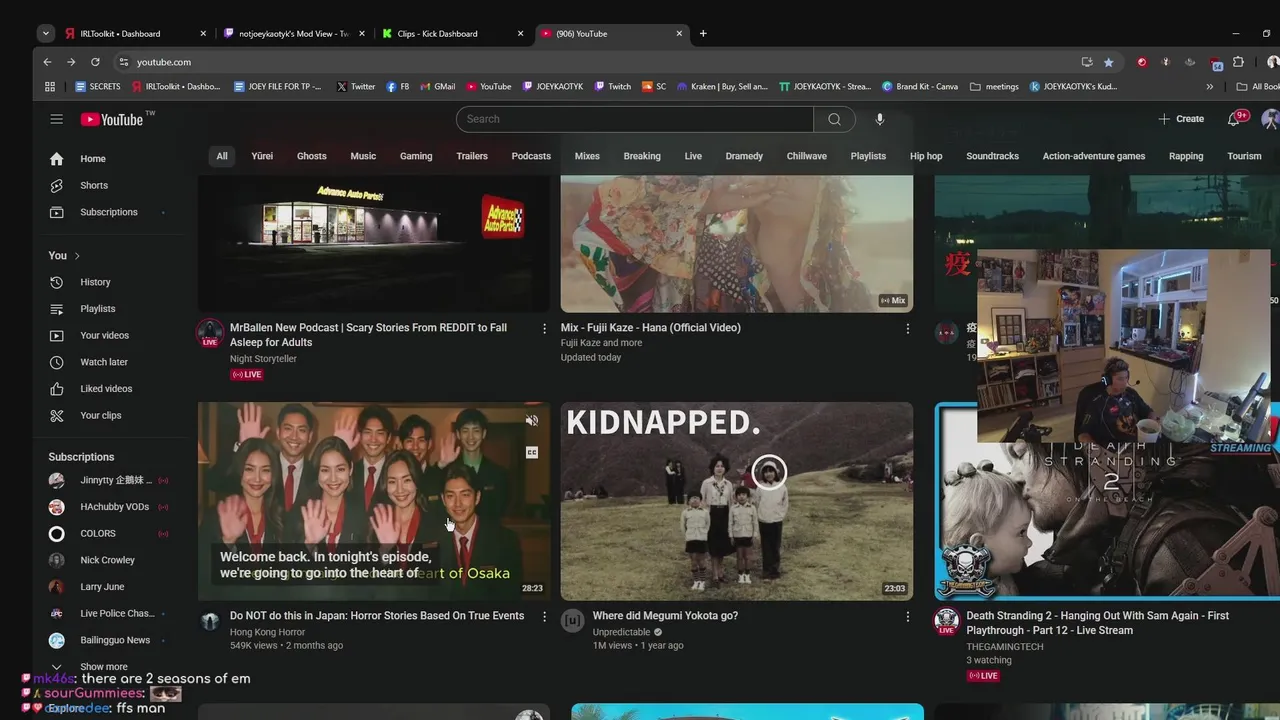
Task: Open the Nick Crowley channel
Action: pyautogui.click(x=108, y=560)
